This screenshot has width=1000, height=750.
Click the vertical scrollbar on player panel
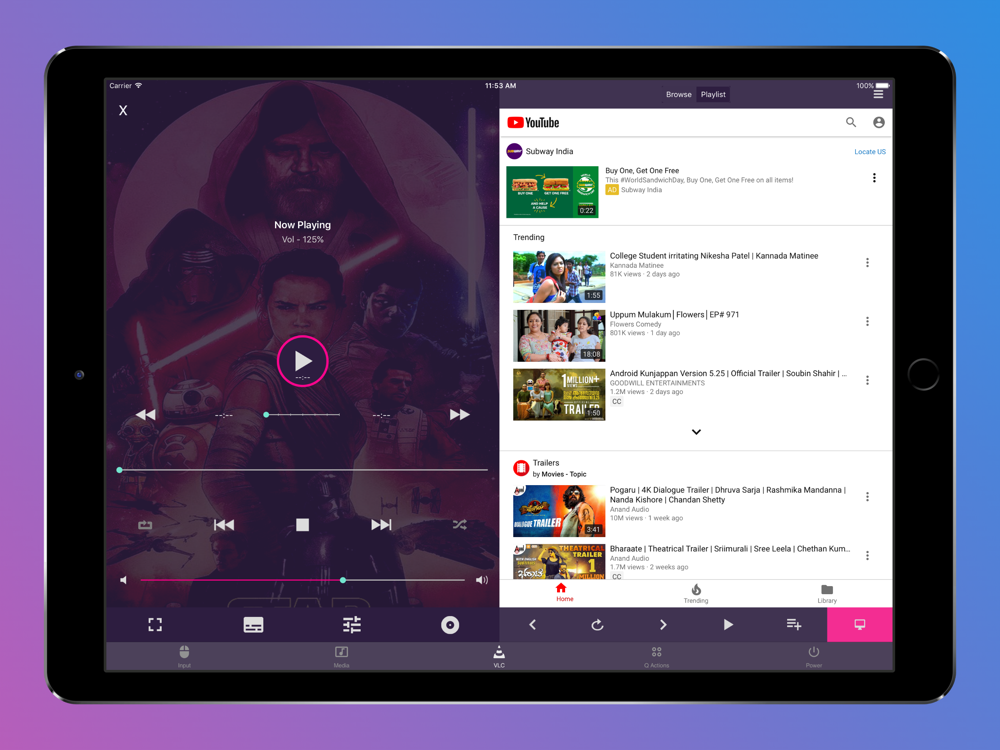472,217
